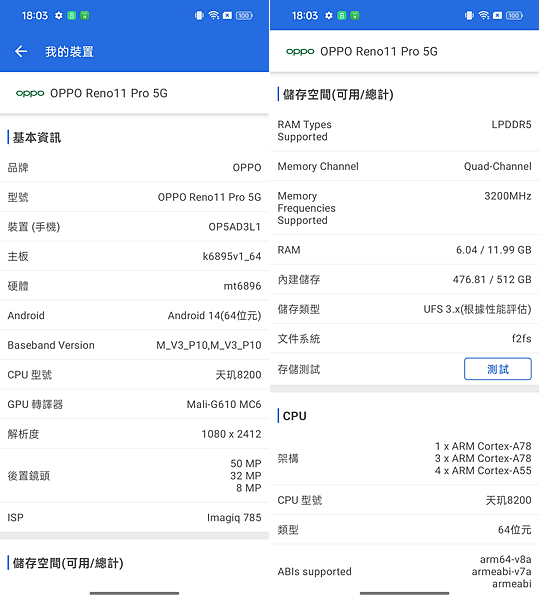
Task: Tap the second green app icon in the right status bar
Action: (x=355, y=16)
